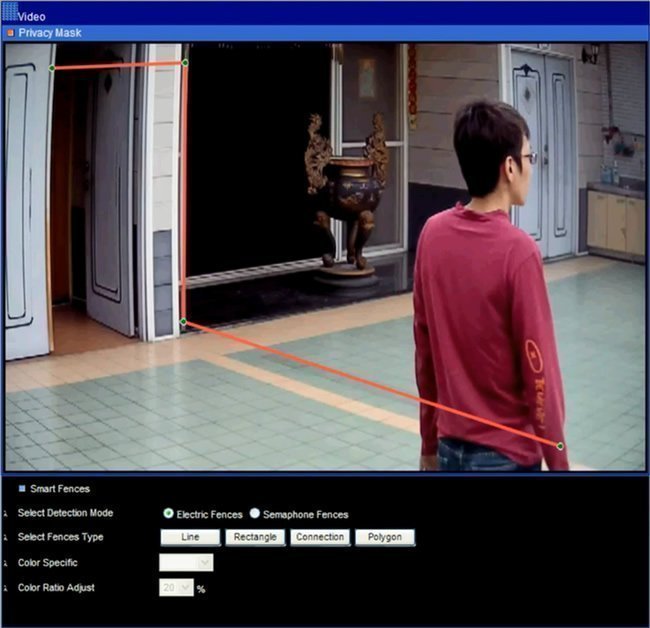
Task: Click the Video header grid icon
Action: click(x=10, y=11)
